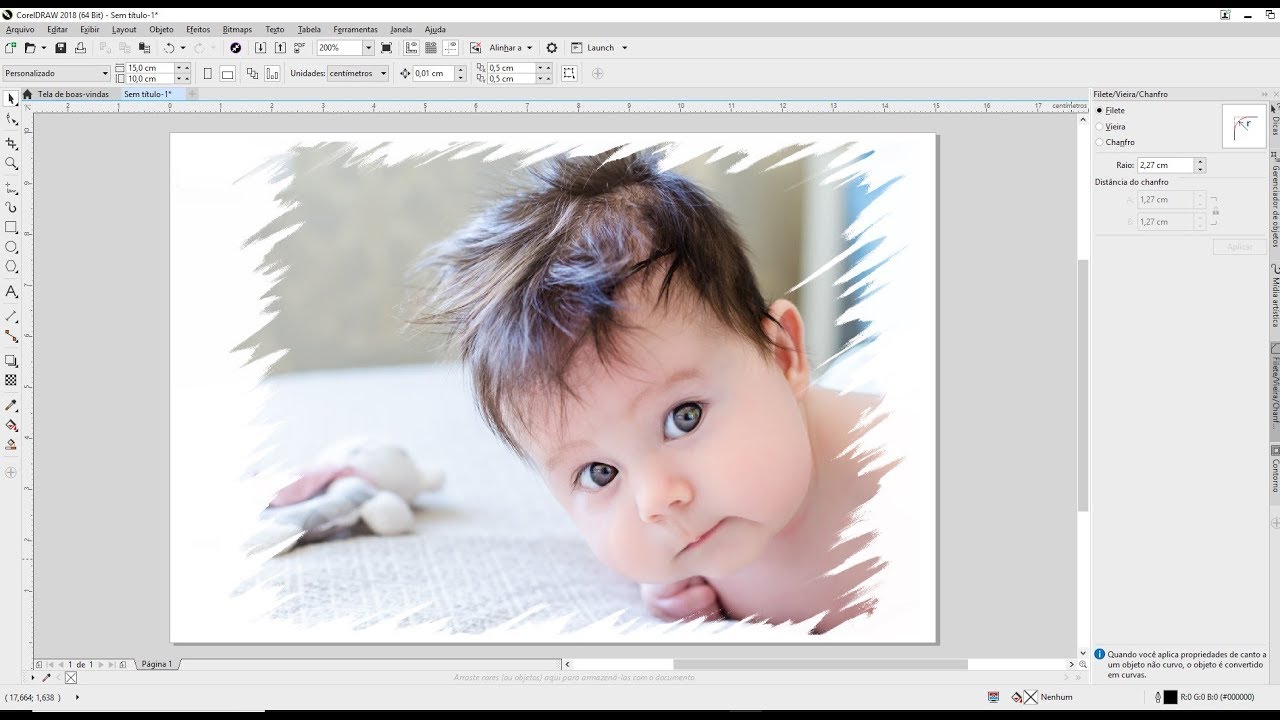Open the Bitmaps menu

point(237,30)
